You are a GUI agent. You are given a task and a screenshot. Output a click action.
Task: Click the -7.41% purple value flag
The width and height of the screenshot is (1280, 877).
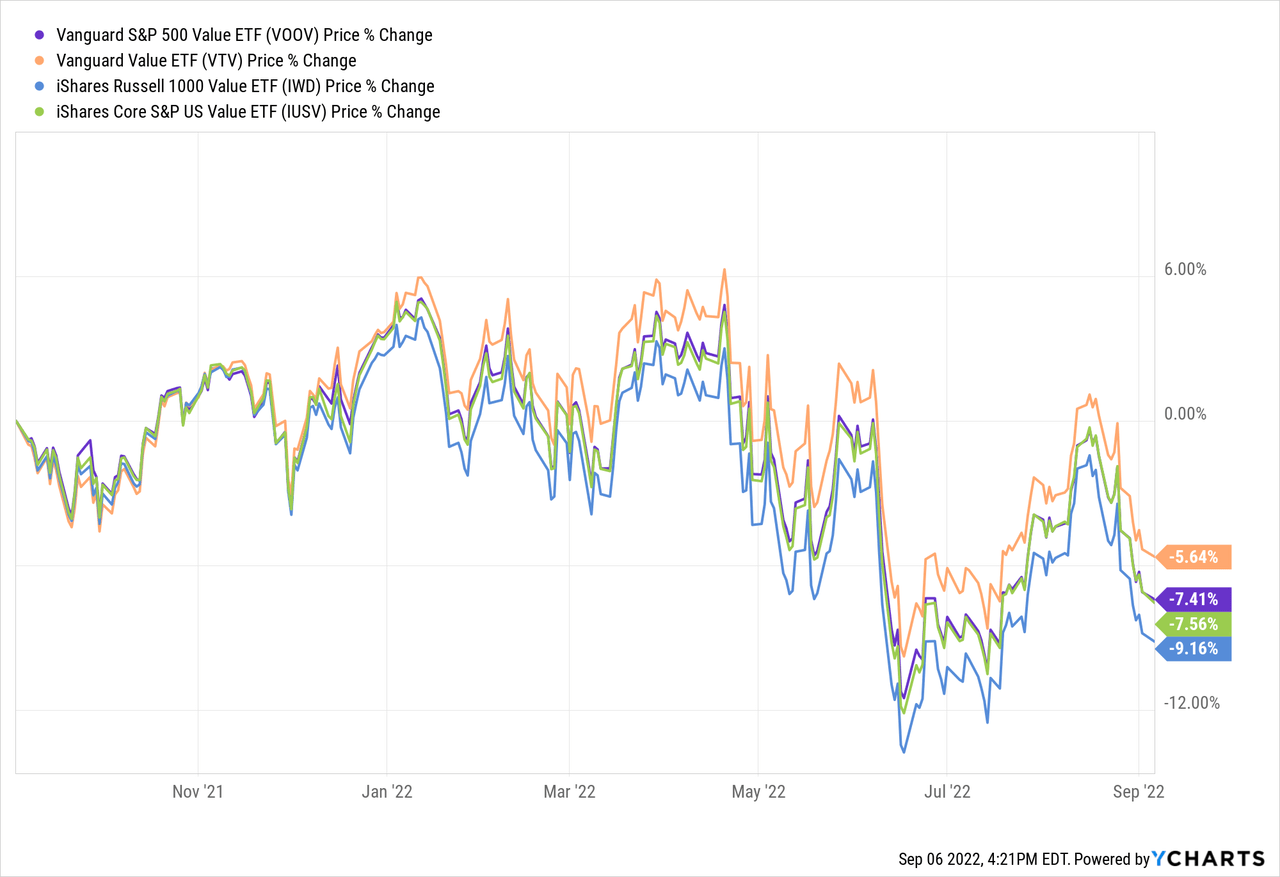coord(1194,599)
